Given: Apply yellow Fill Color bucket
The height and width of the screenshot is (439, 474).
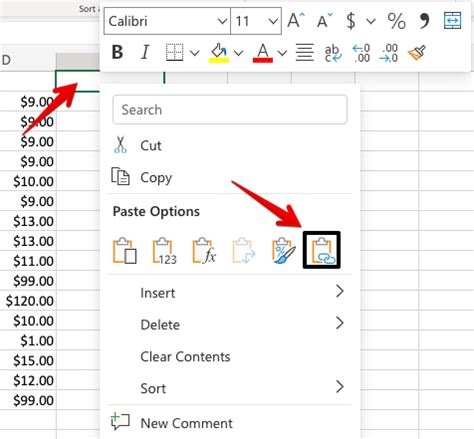Looking at the screenshot, I should [x=219, y=53].
